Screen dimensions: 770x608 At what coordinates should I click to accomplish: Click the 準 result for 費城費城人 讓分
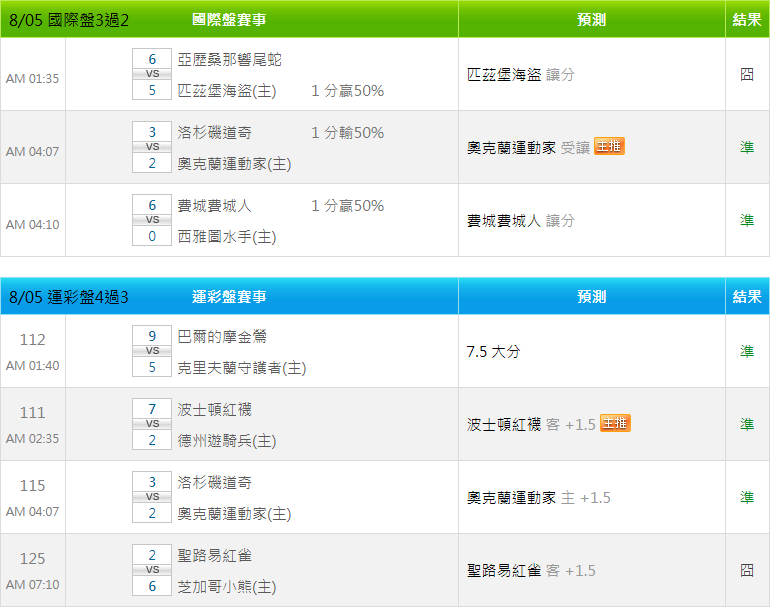pyautogui.click(x=747, y=220)
